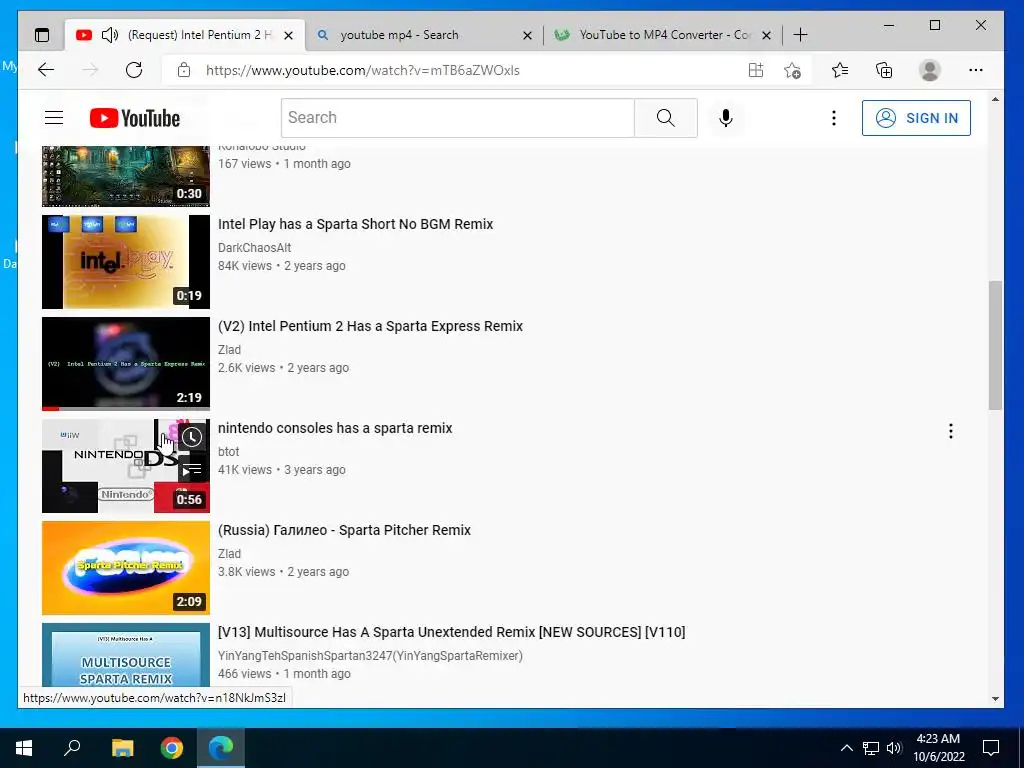Open action menu for nintendo consoles video
This screenshot has width=1024, height=768.
[951, 431]
